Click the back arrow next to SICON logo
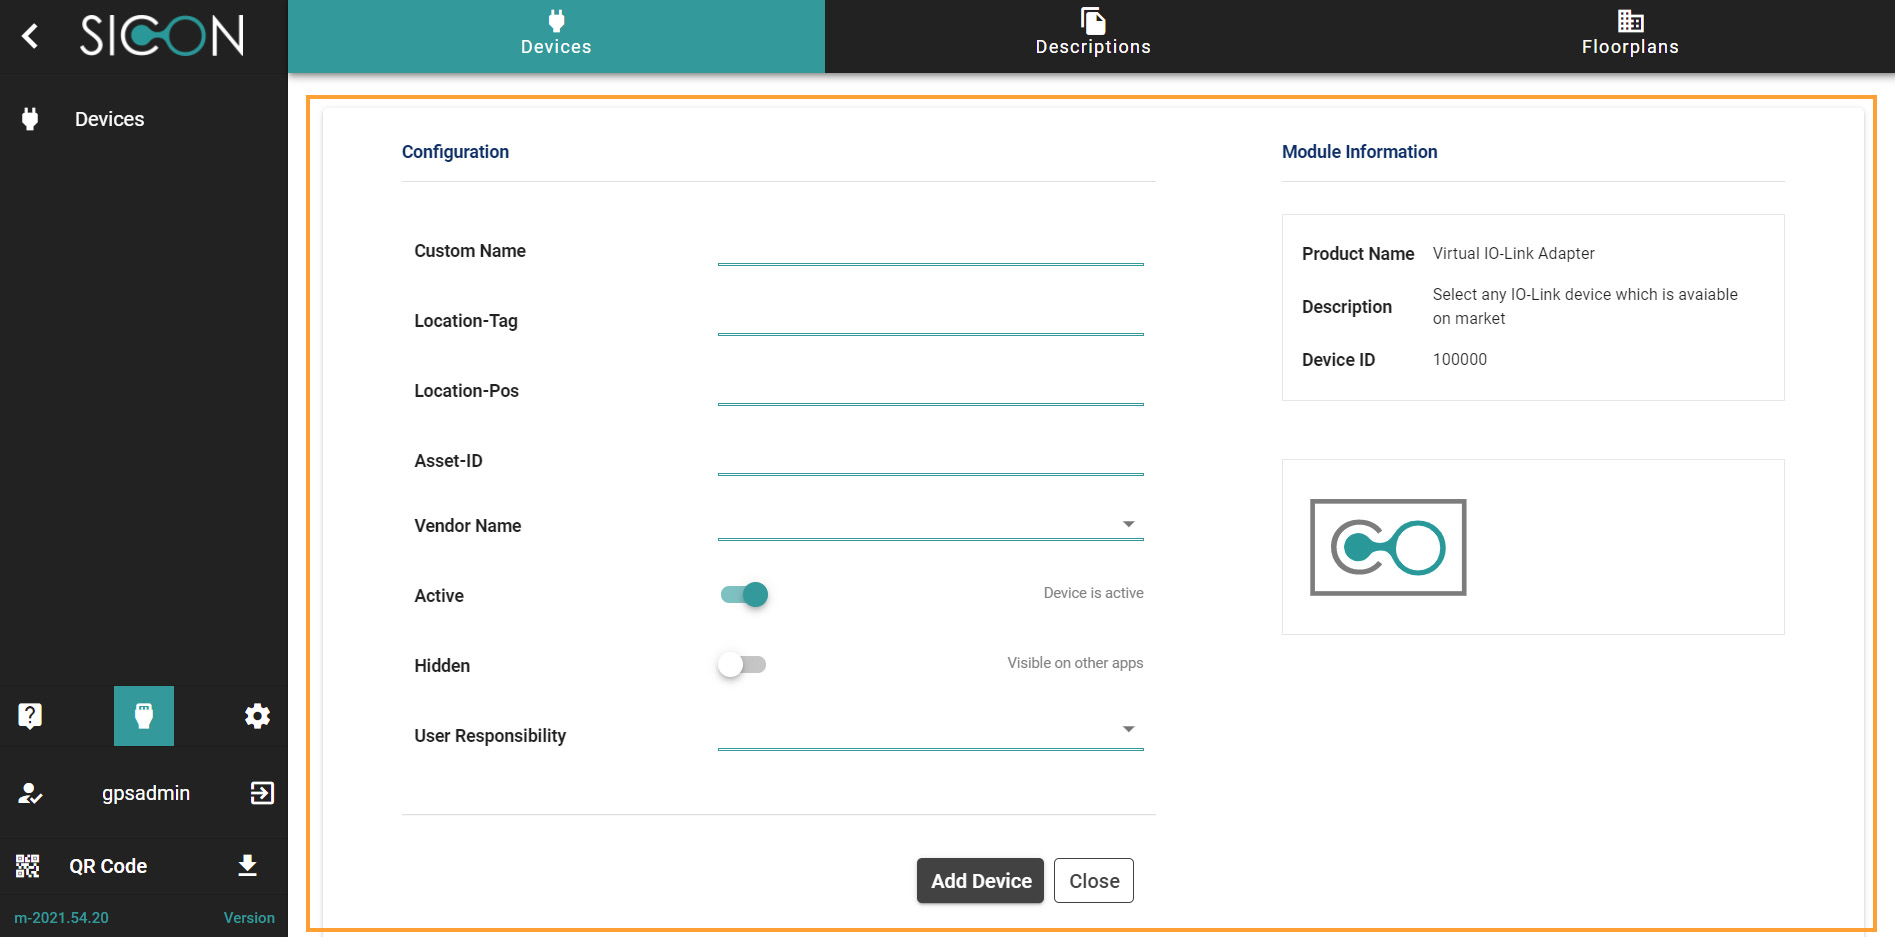This screenshot has width=1895, height=937. coord(30,37)
